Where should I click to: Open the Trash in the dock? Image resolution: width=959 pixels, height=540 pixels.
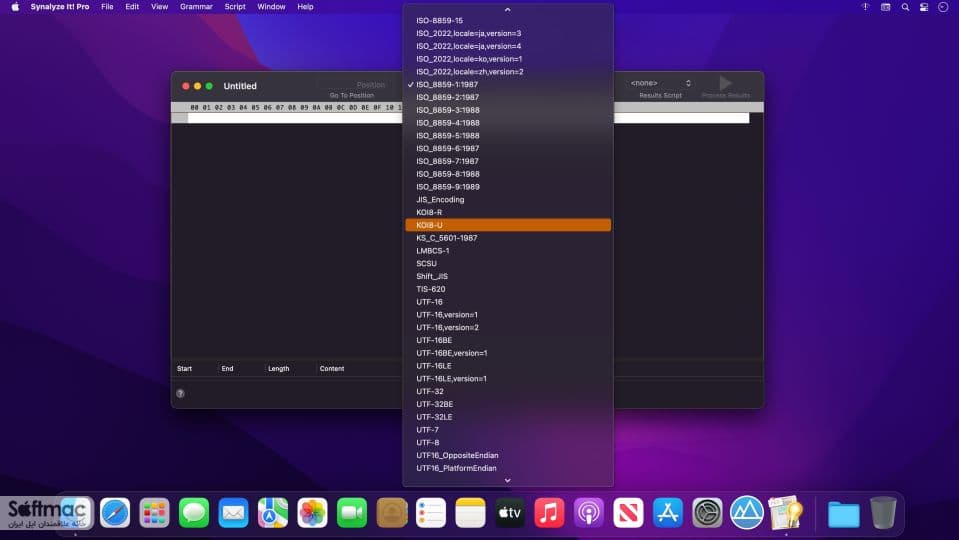click(883, 512)
